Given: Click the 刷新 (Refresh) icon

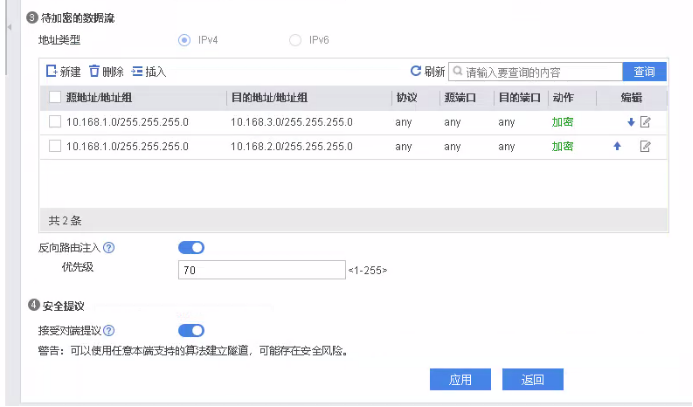Looking at the screenshot, I should [416, 72].
